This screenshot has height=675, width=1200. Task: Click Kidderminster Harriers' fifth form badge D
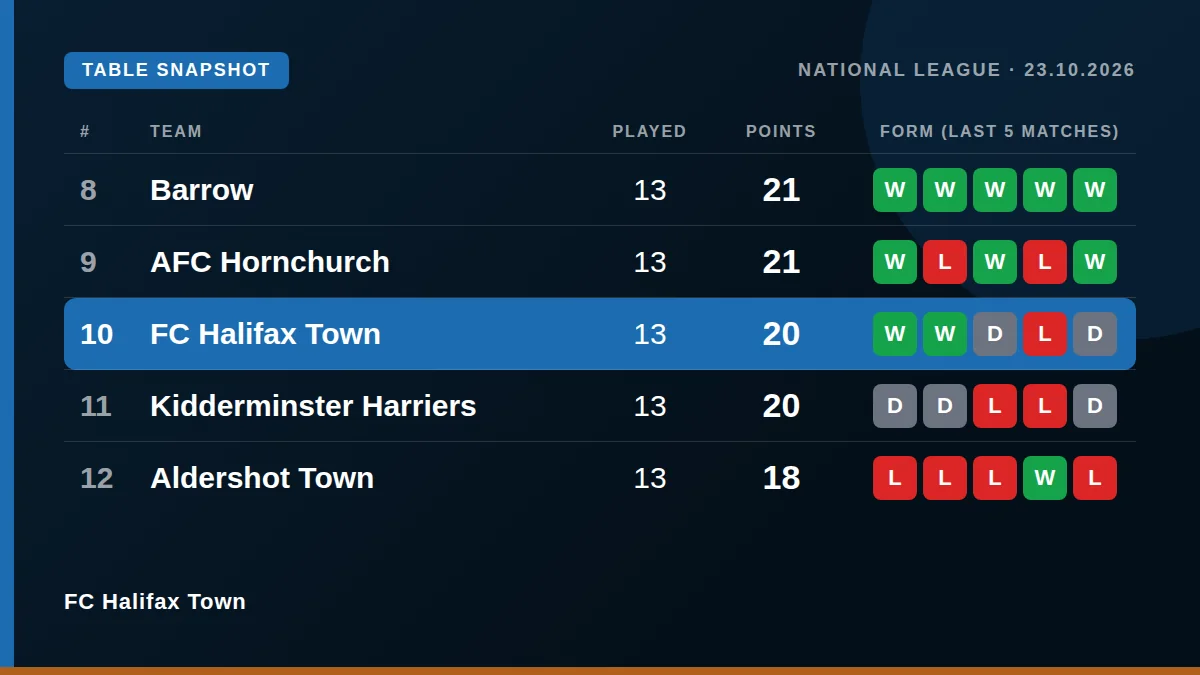pyautogui.click(x=1095, y=406)
